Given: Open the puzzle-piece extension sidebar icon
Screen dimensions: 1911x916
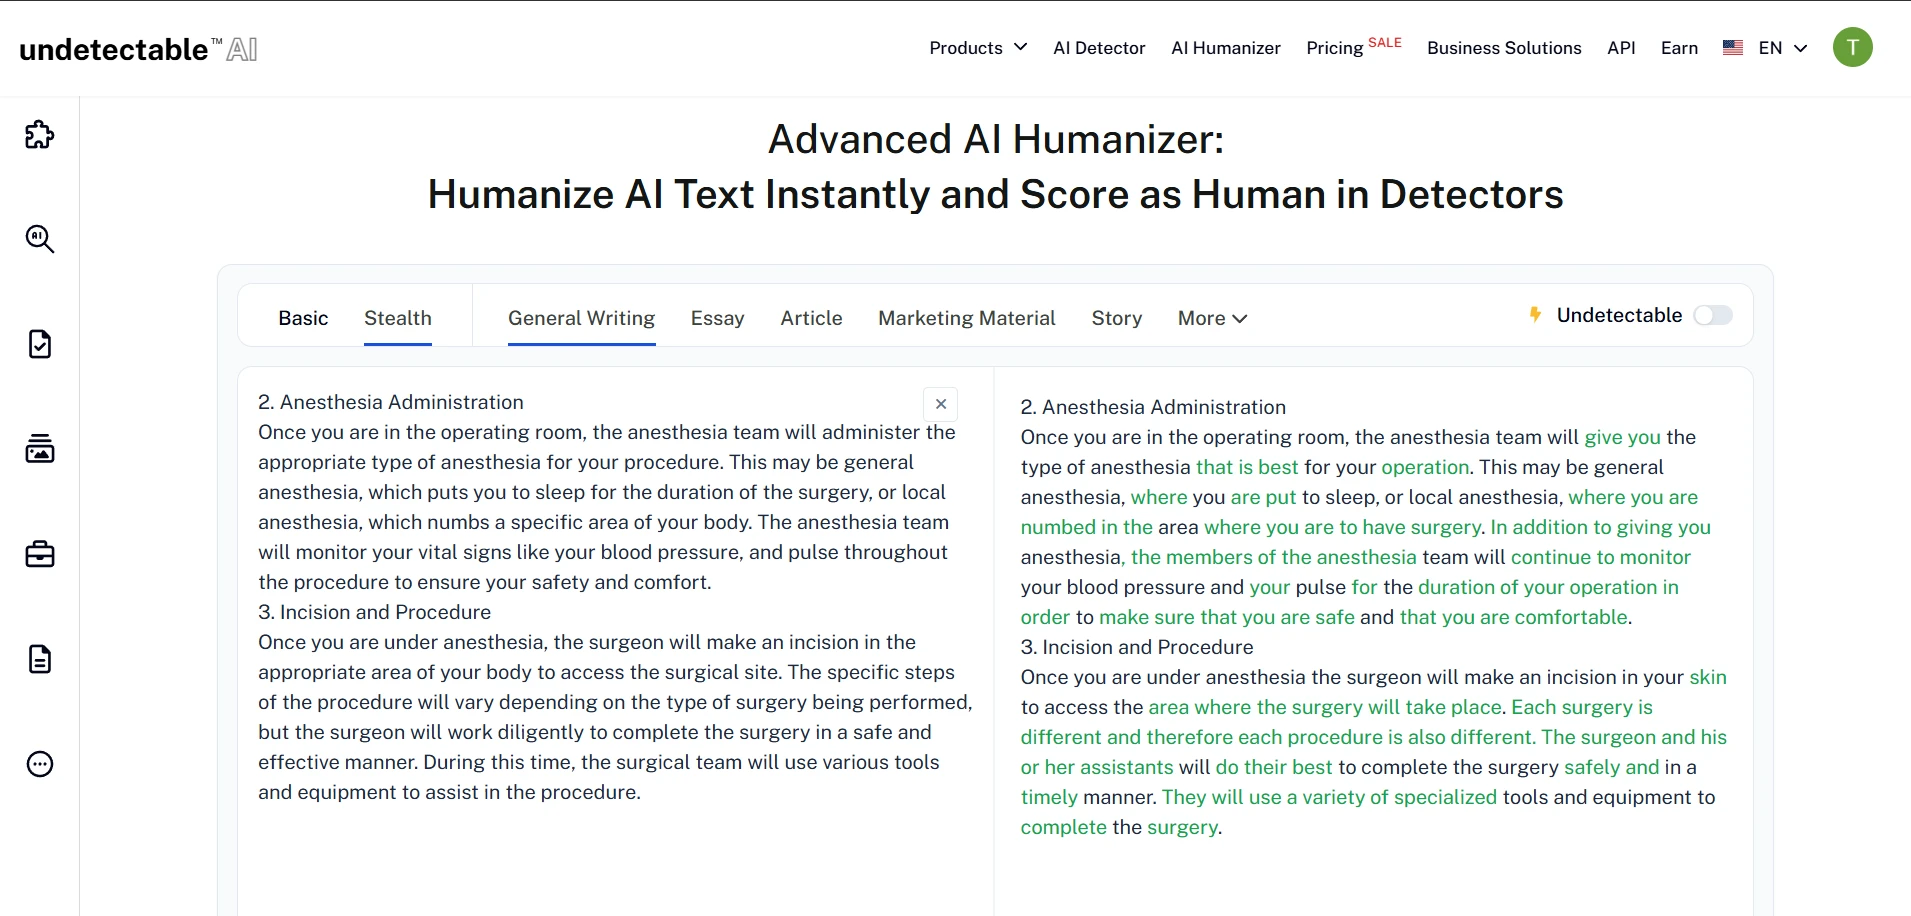Looking at the screenshot, I should coord(40,134).
